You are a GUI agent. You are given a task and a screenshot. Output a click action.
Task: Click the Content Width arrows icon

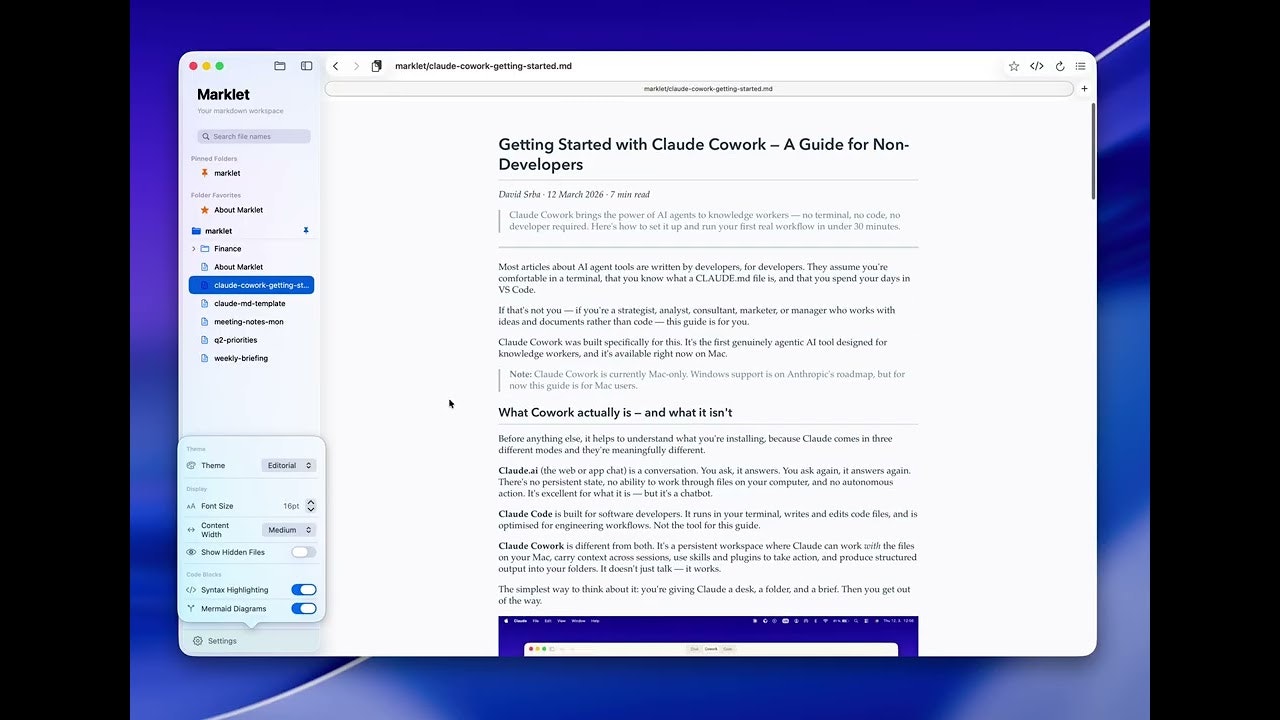tap(191, 530)
